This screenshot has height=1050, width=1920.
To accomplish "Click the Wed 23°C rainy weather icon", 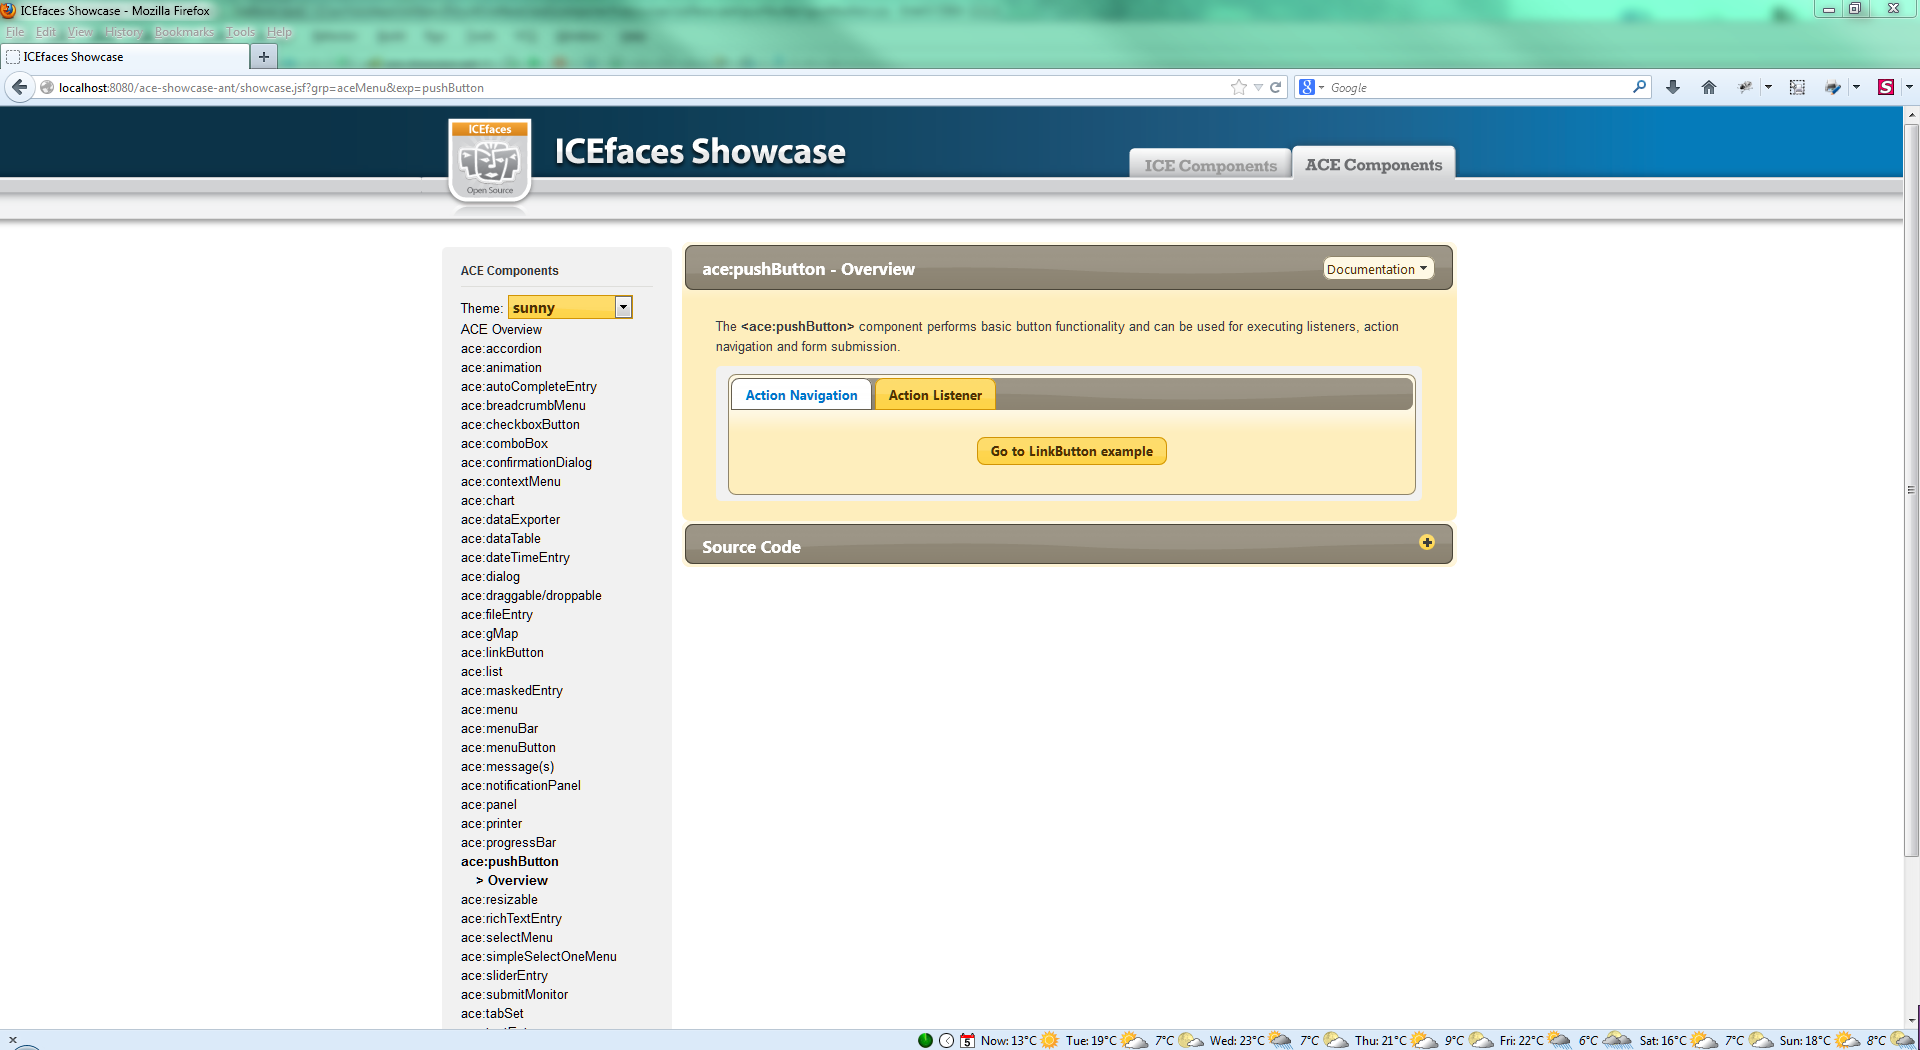I will [1280, 1040].
